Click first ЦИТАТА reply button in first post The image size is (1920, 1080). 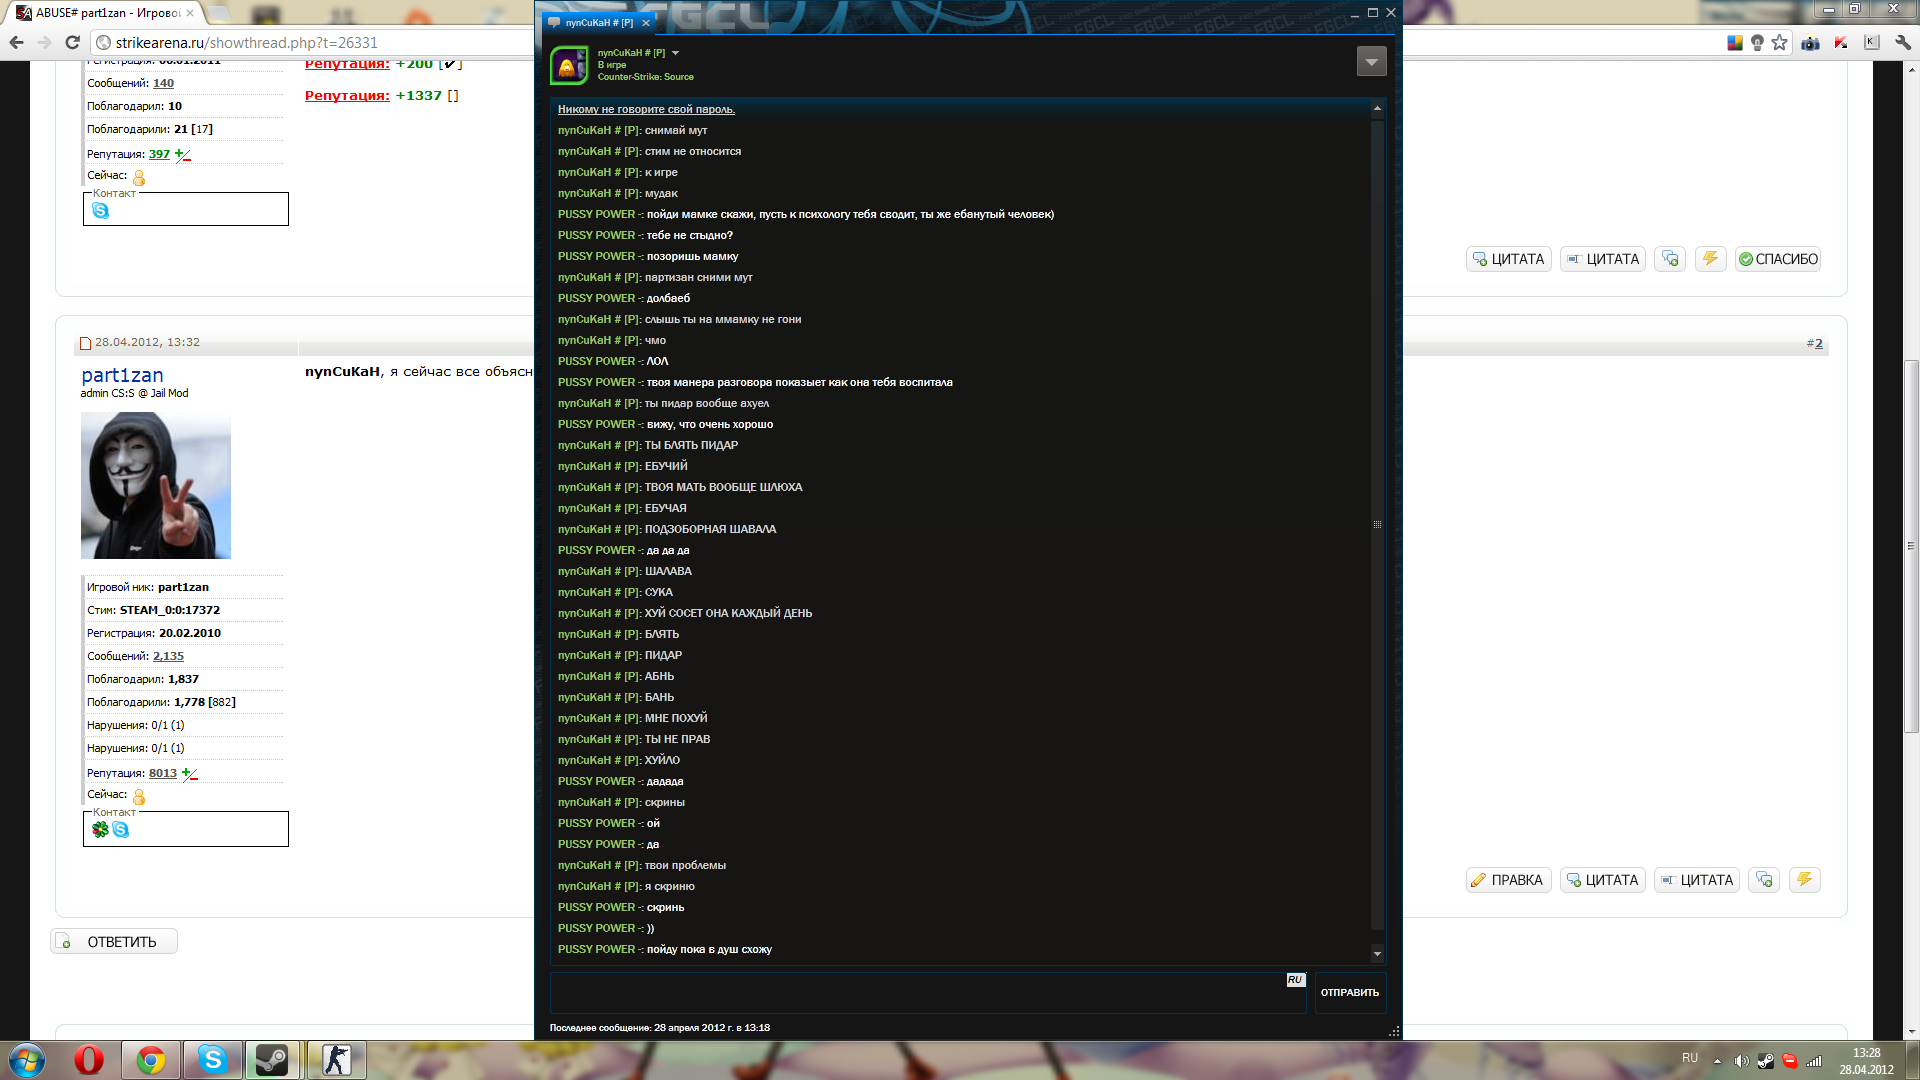1508,259
